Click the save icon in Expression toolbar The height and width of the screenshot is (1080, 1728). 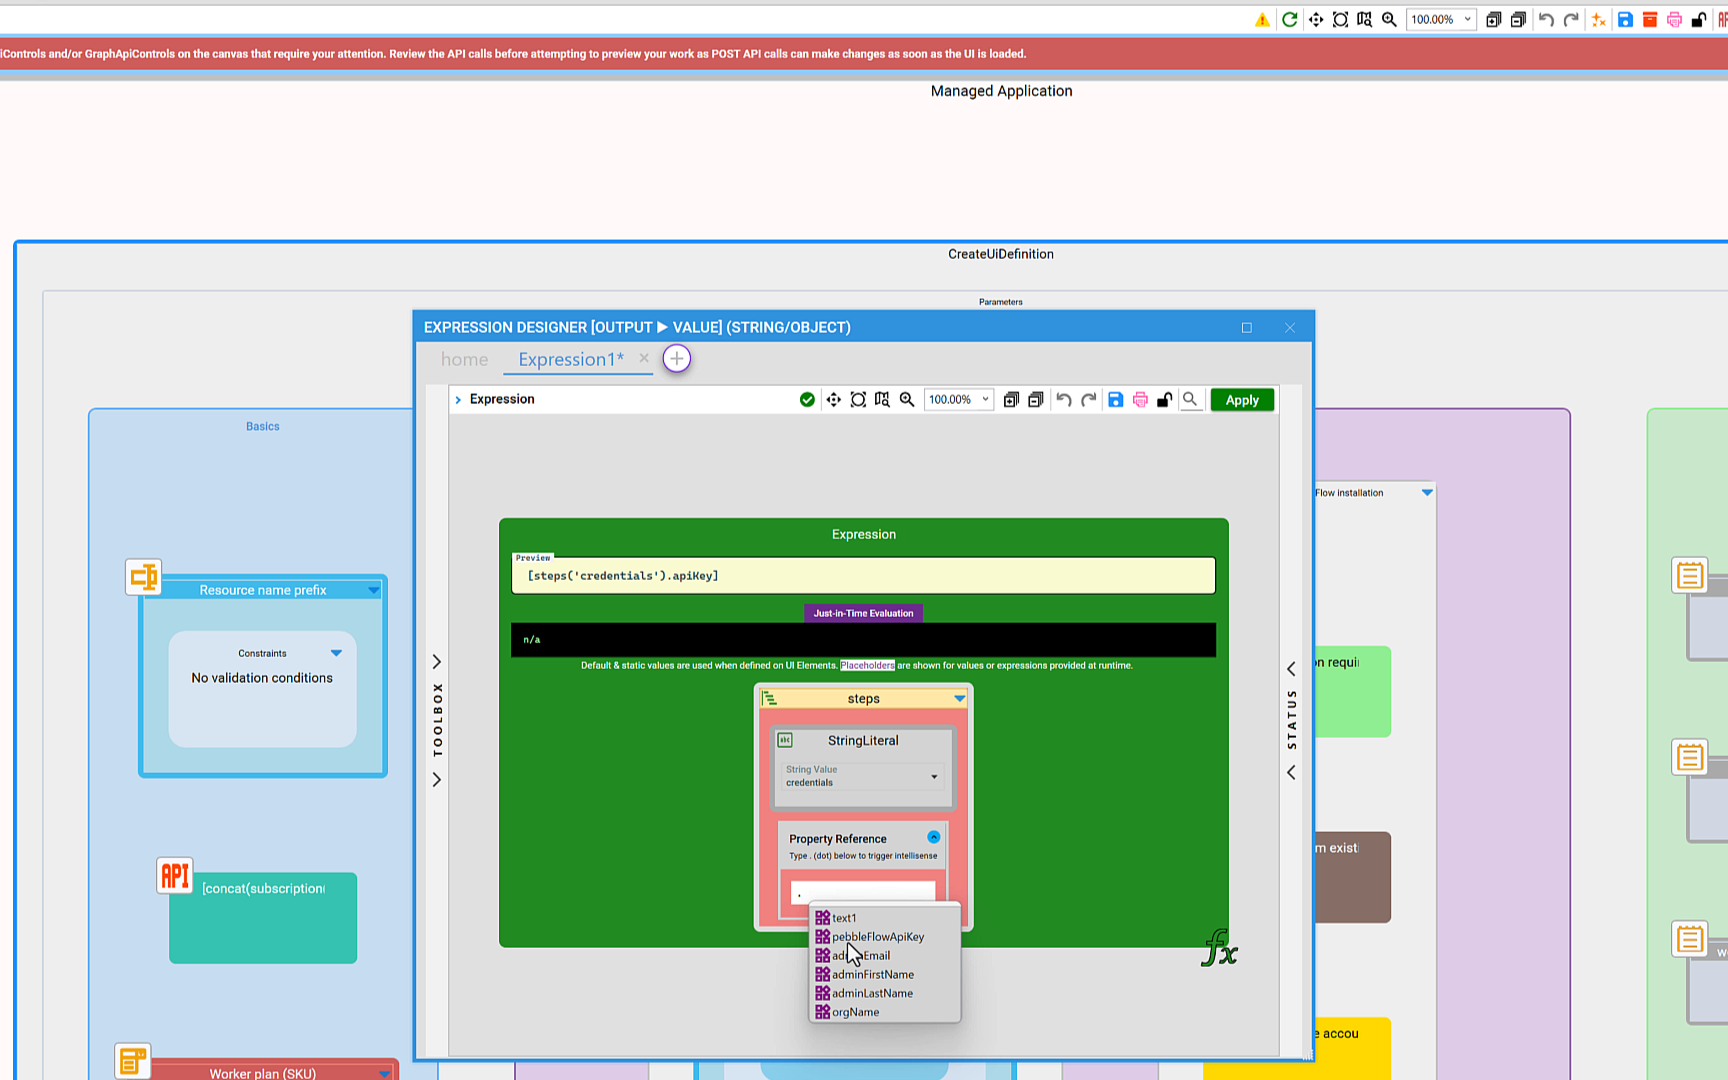click(1115, 400)
